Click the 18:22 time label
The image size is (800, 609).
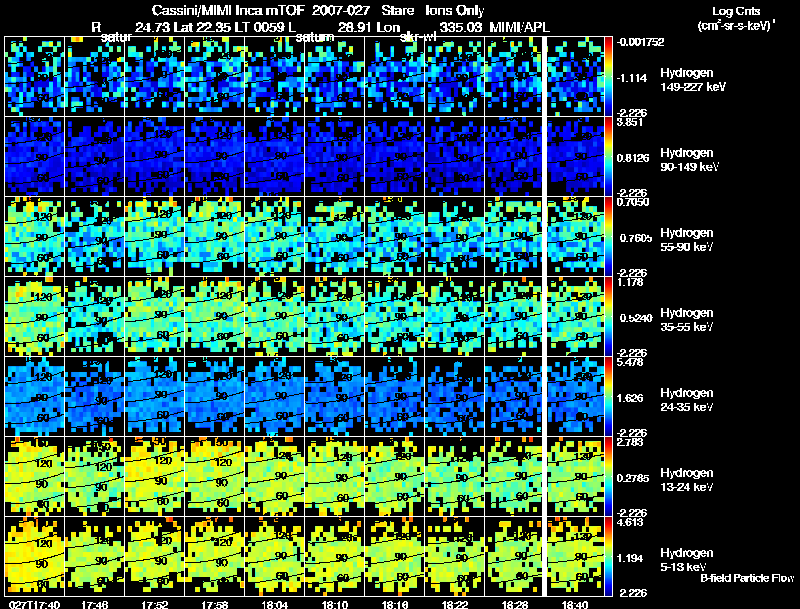(455, 604)
